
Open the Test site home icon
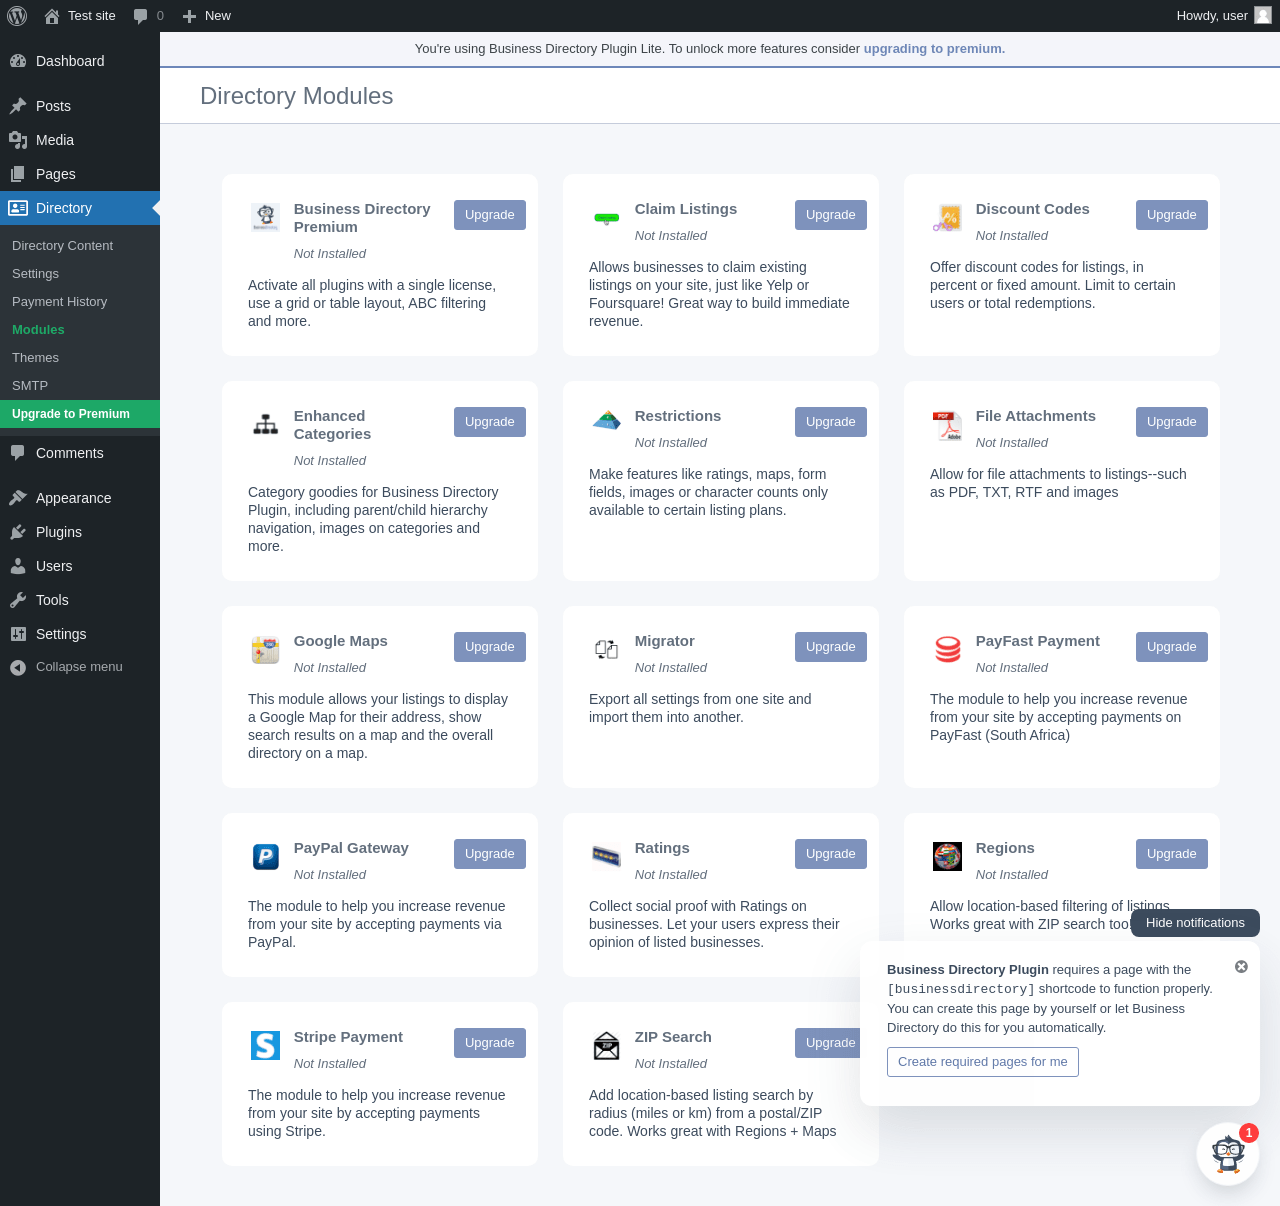point(52,16)
